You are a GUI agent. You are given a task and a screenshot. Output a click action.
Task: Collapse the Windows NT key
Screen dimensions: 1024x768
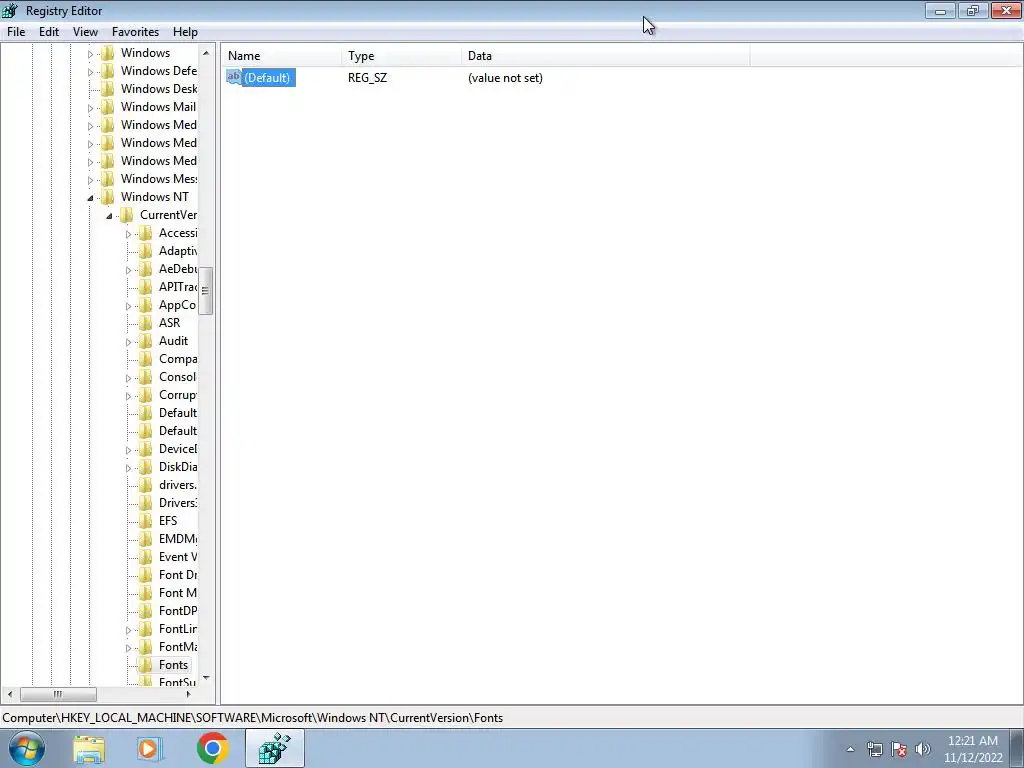pyautogui.click(x=90, y=197)
